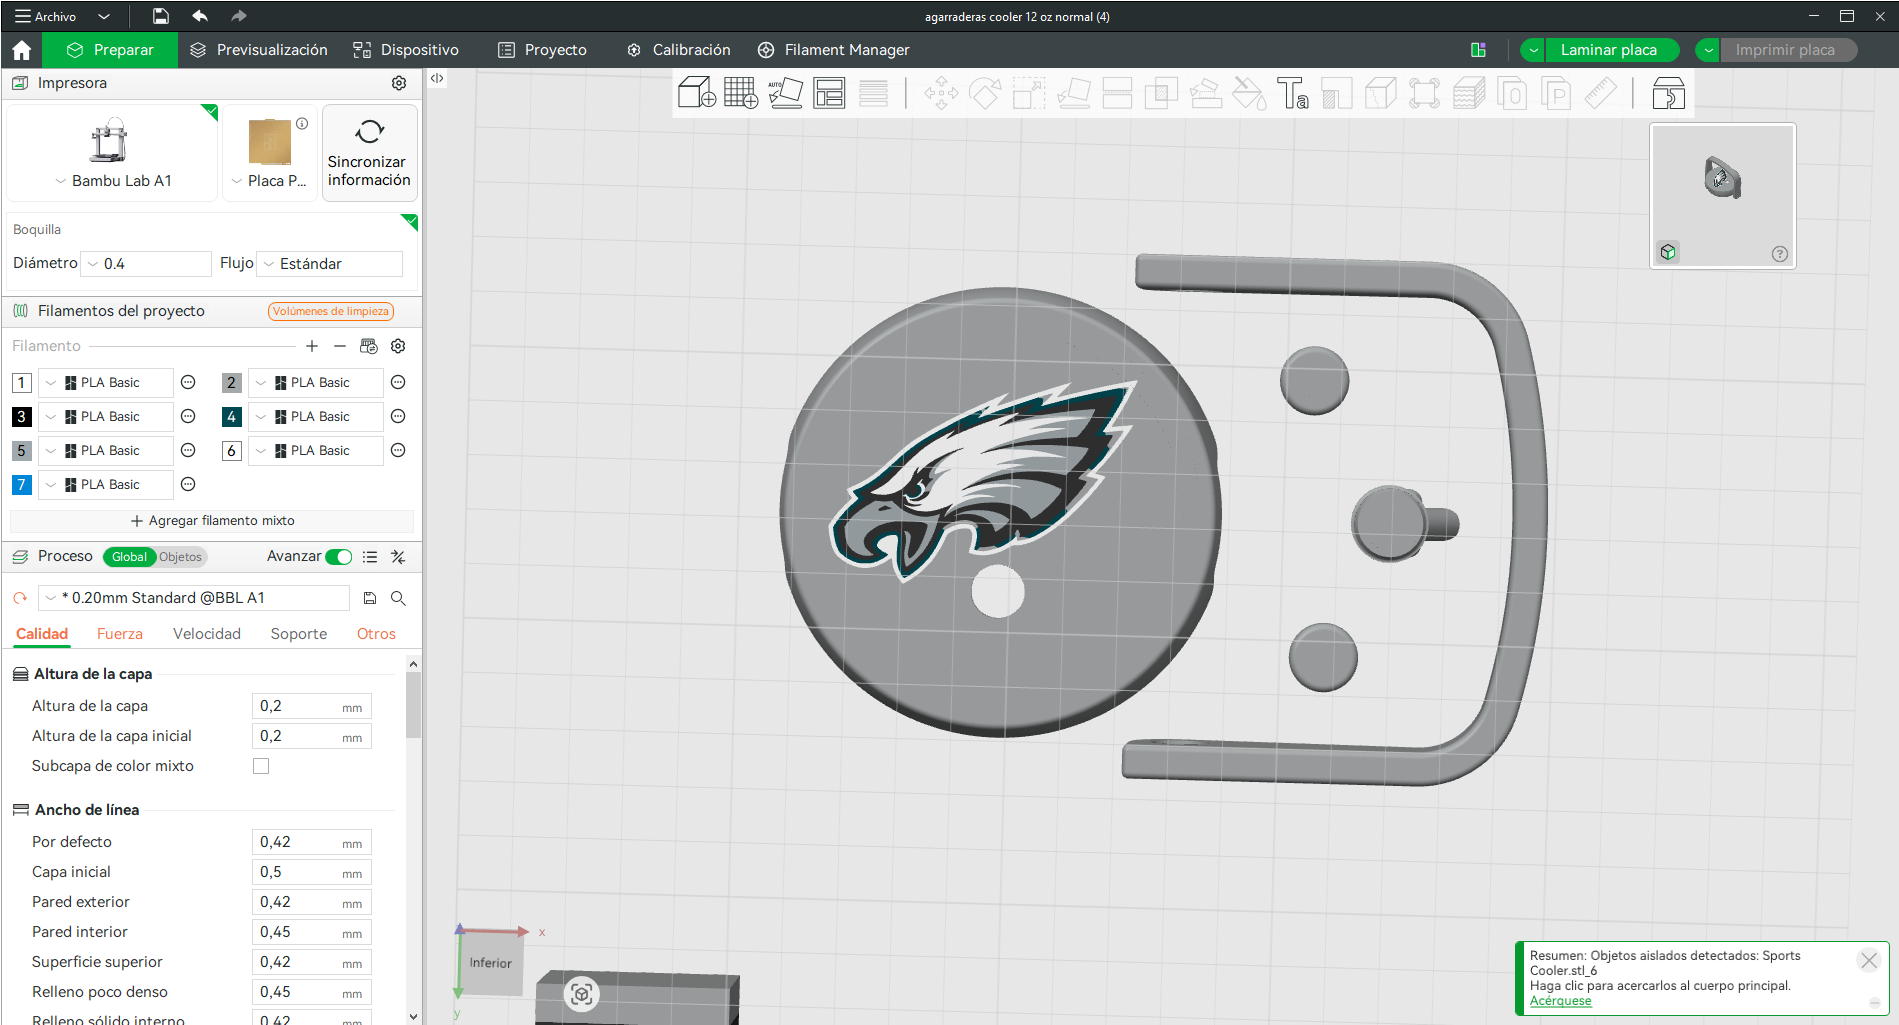
Task: Click the Add plate grid icon
Action: (741, 93)
